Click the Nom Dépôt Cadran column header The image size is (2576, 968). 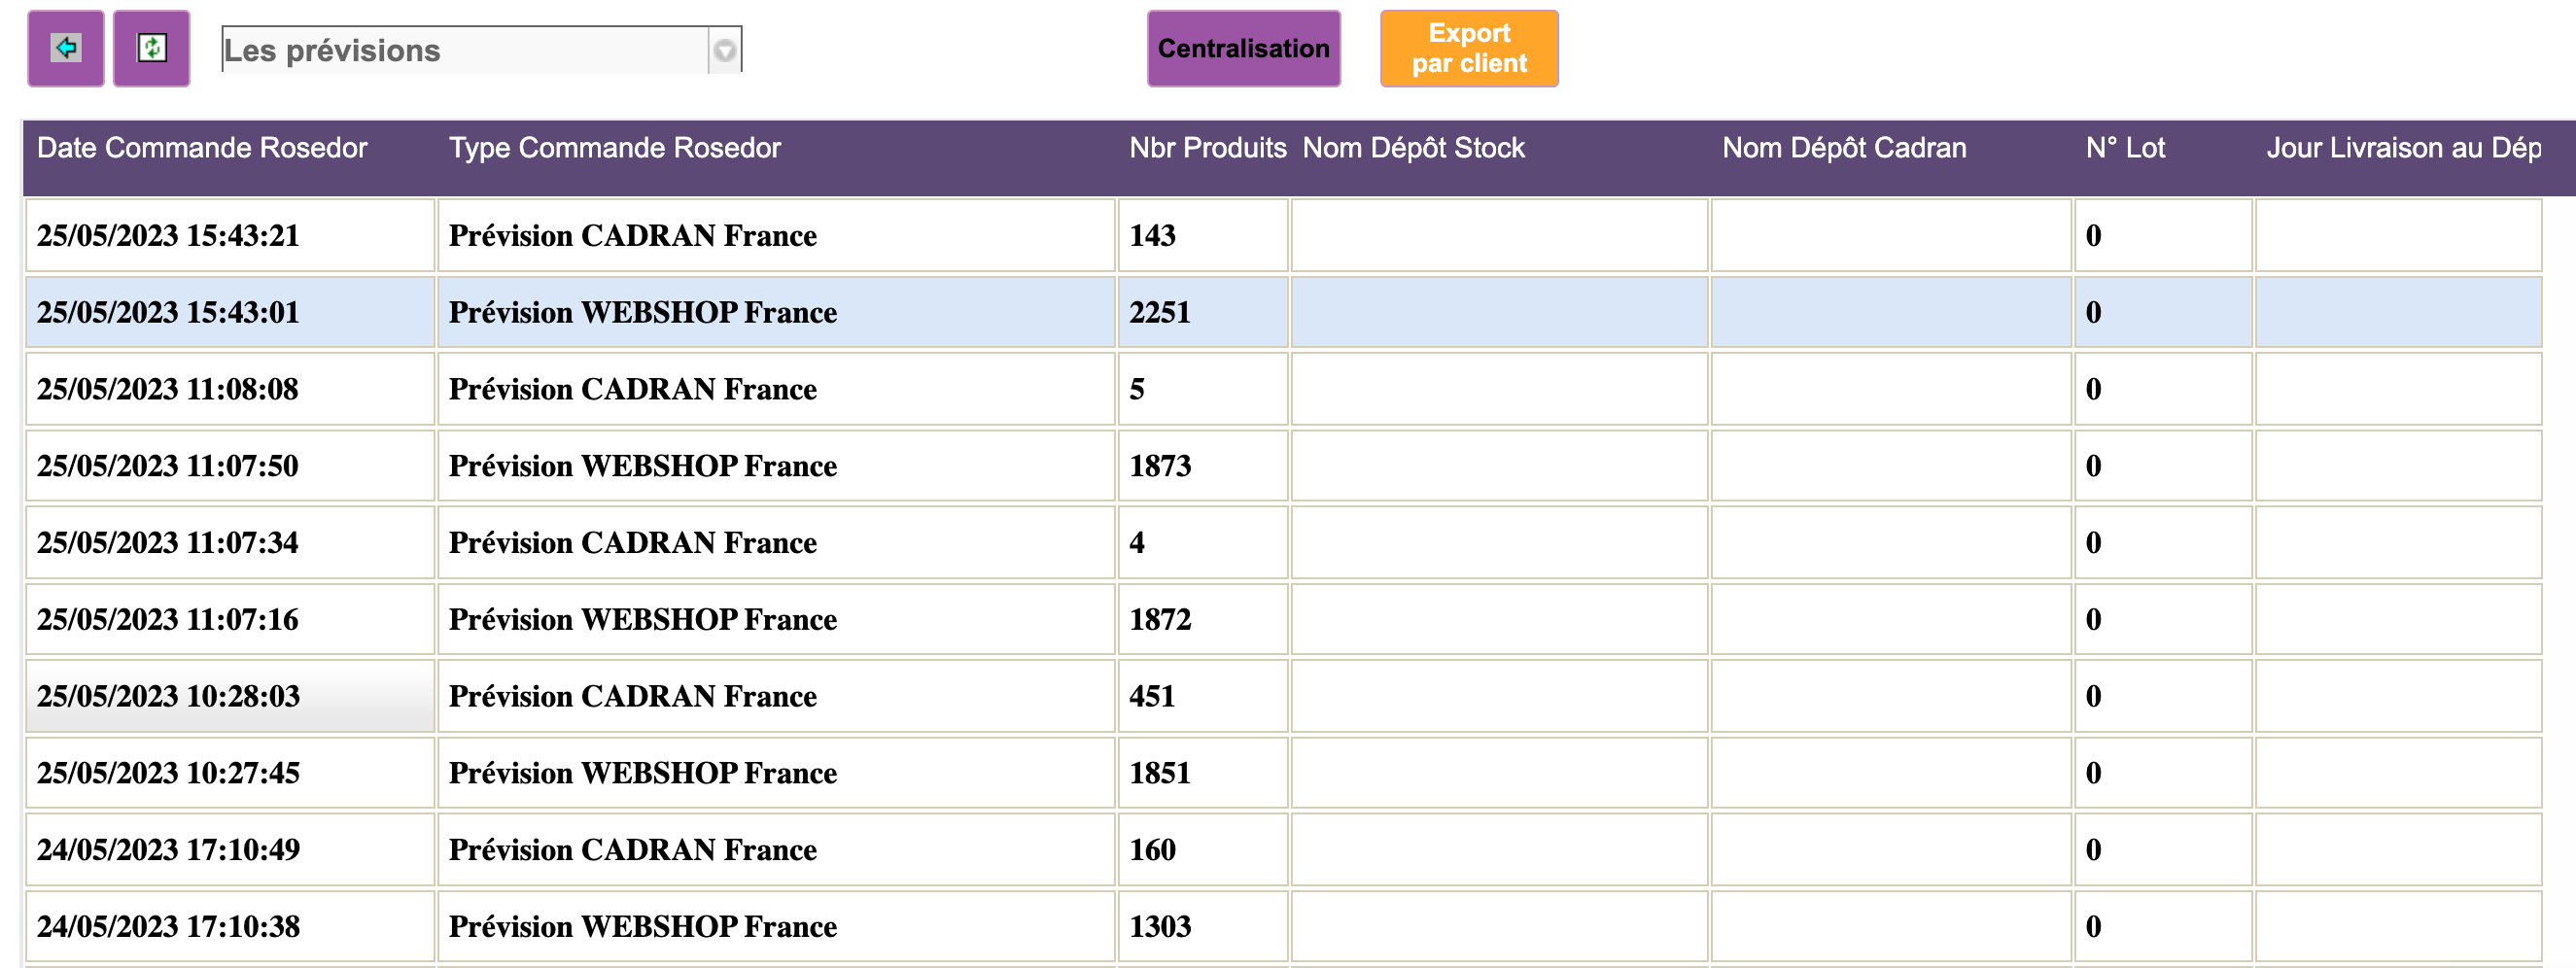pos(1843,148)
